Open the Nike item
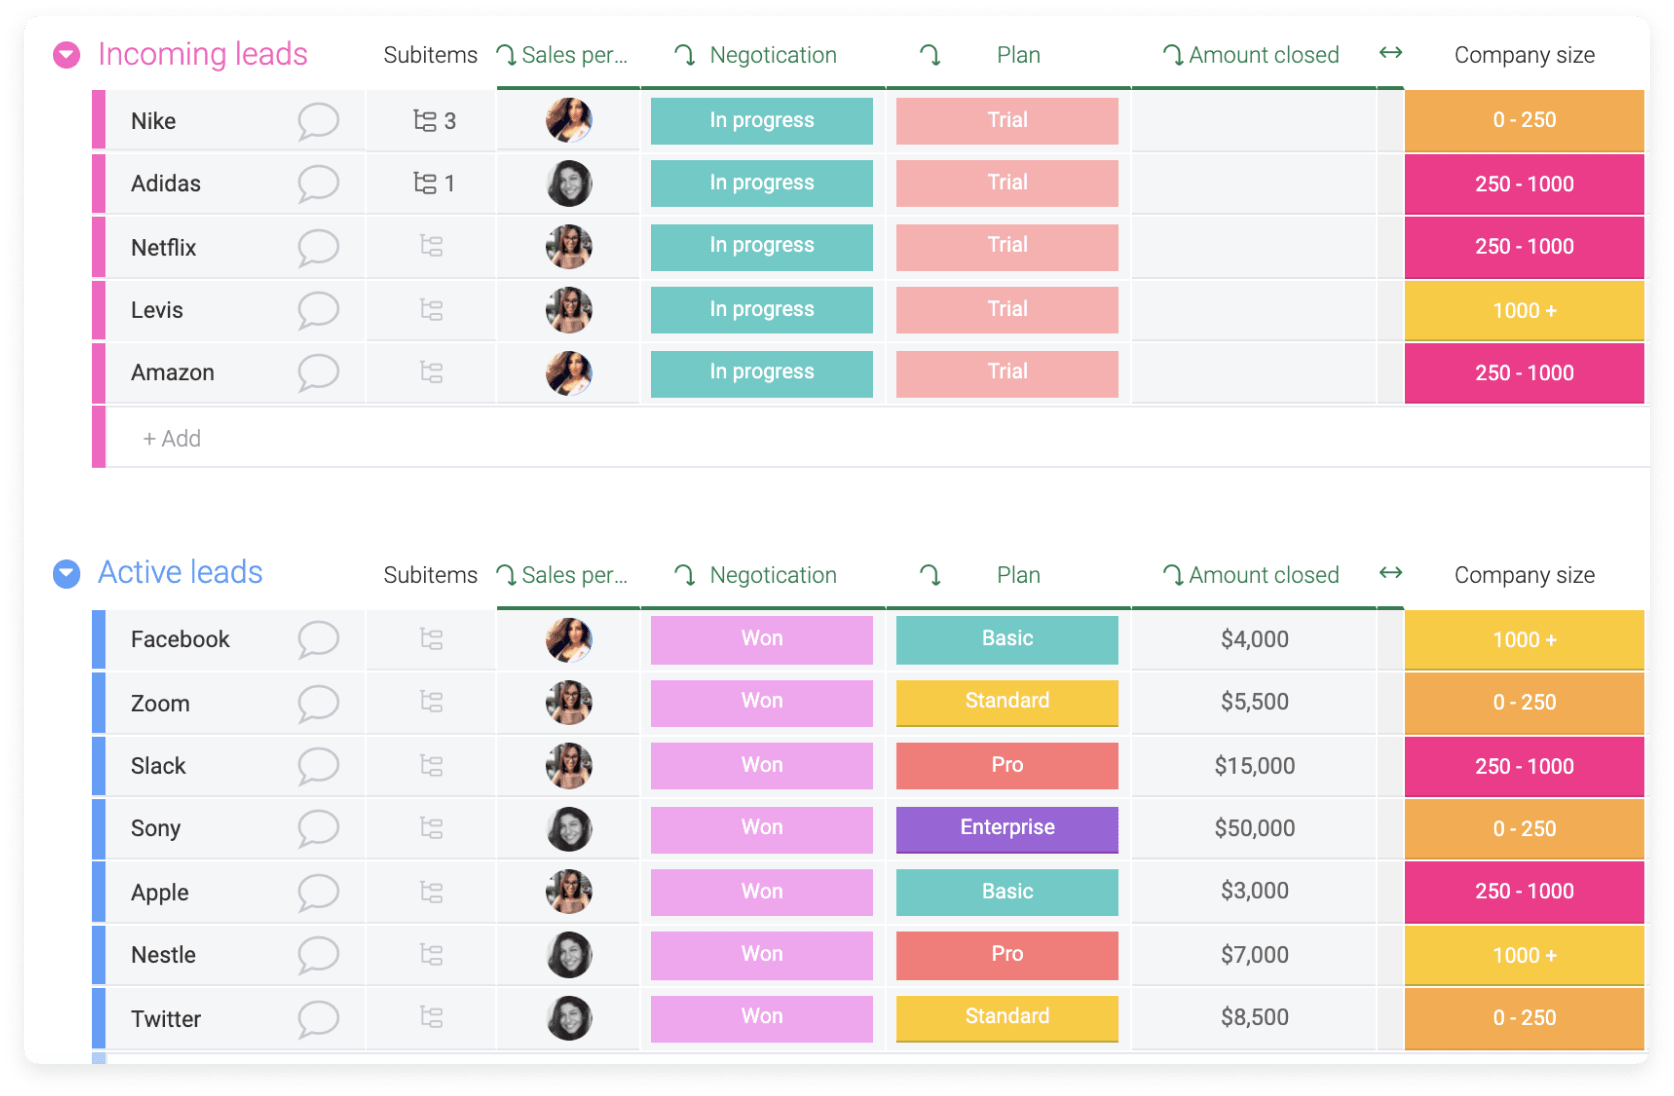 153,121
